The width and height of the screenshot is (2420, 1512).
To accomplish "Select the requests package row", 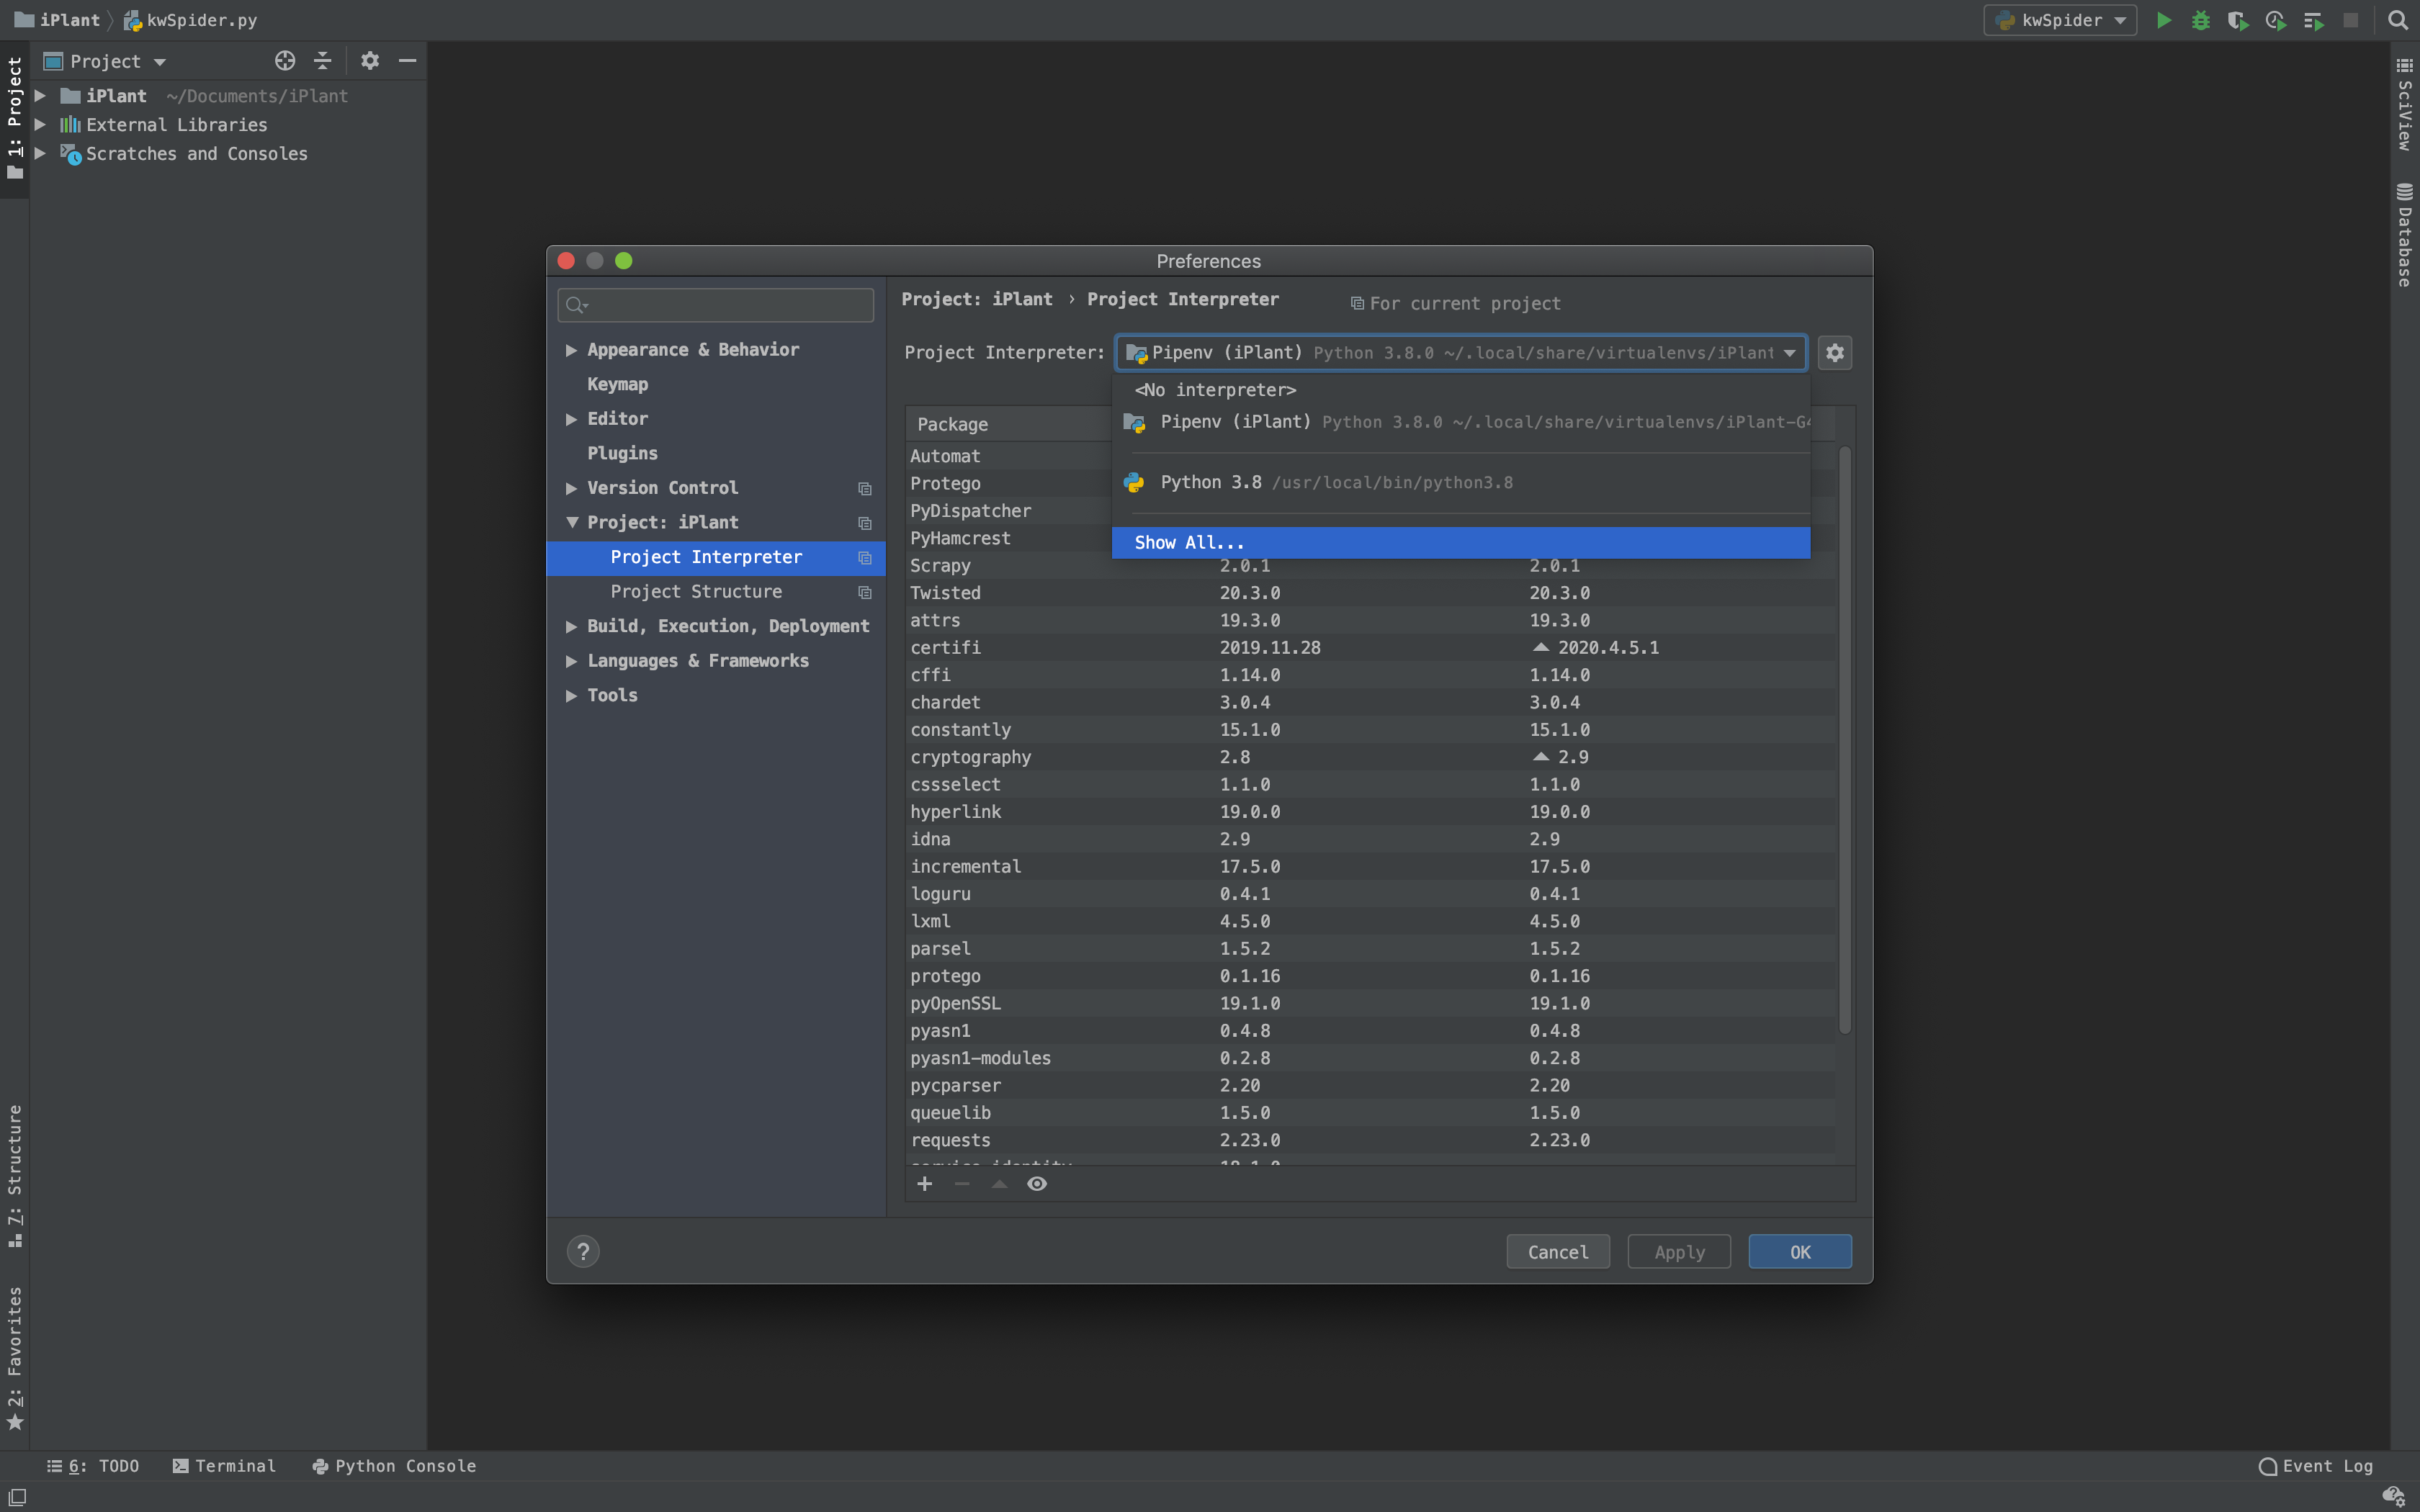I will click(x=1370, y=1140).
